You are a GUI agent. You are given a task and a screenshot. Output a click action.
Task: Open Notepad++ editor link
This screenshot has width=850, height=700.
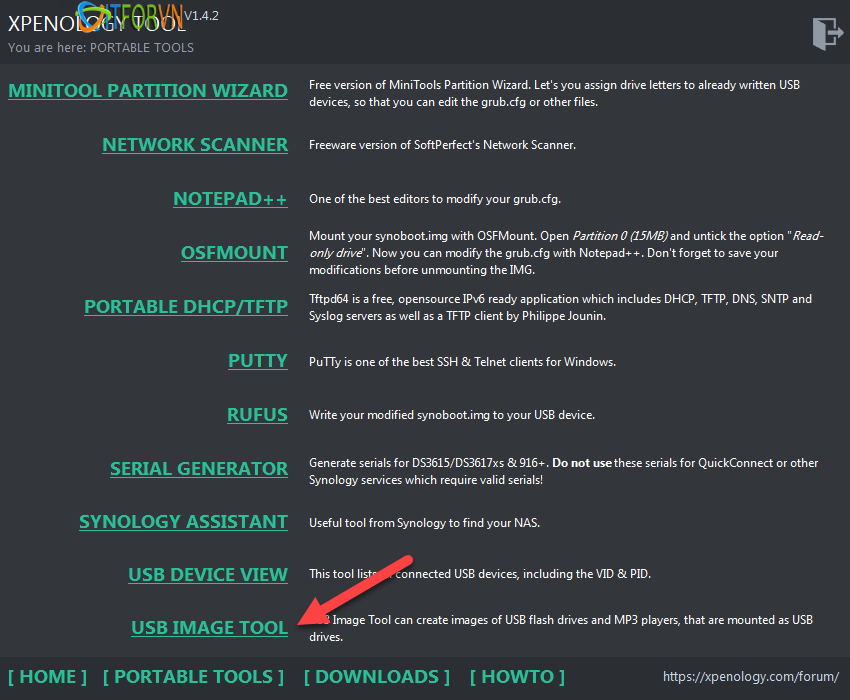[230, 199]
